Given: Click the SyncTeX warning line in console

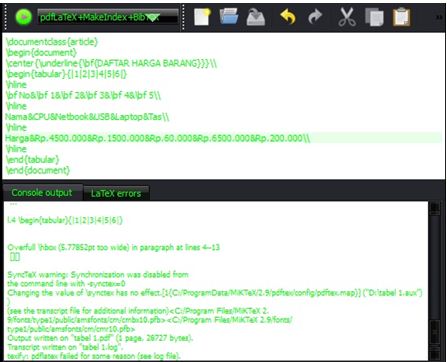Looking at the screenshot, I should click(98, 275).
